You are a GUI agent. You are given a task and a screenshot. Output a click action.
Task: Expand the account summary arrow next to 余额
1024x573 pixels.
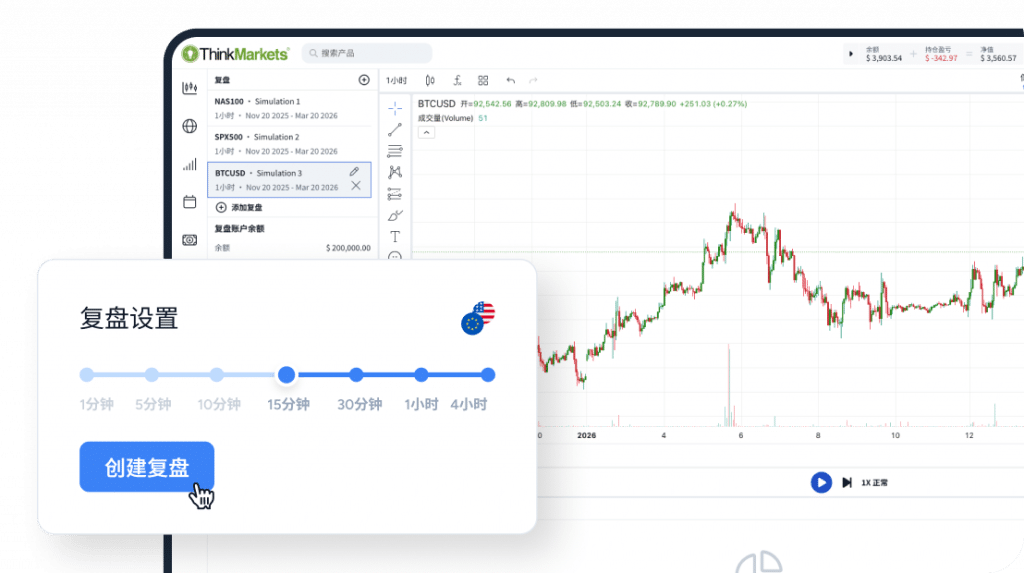pyautogui.click(x=850, y=54)
